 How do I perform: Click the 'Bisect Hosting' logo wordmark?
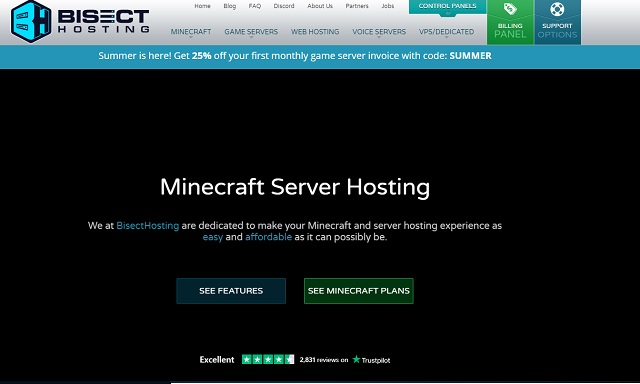pos(104,21)
